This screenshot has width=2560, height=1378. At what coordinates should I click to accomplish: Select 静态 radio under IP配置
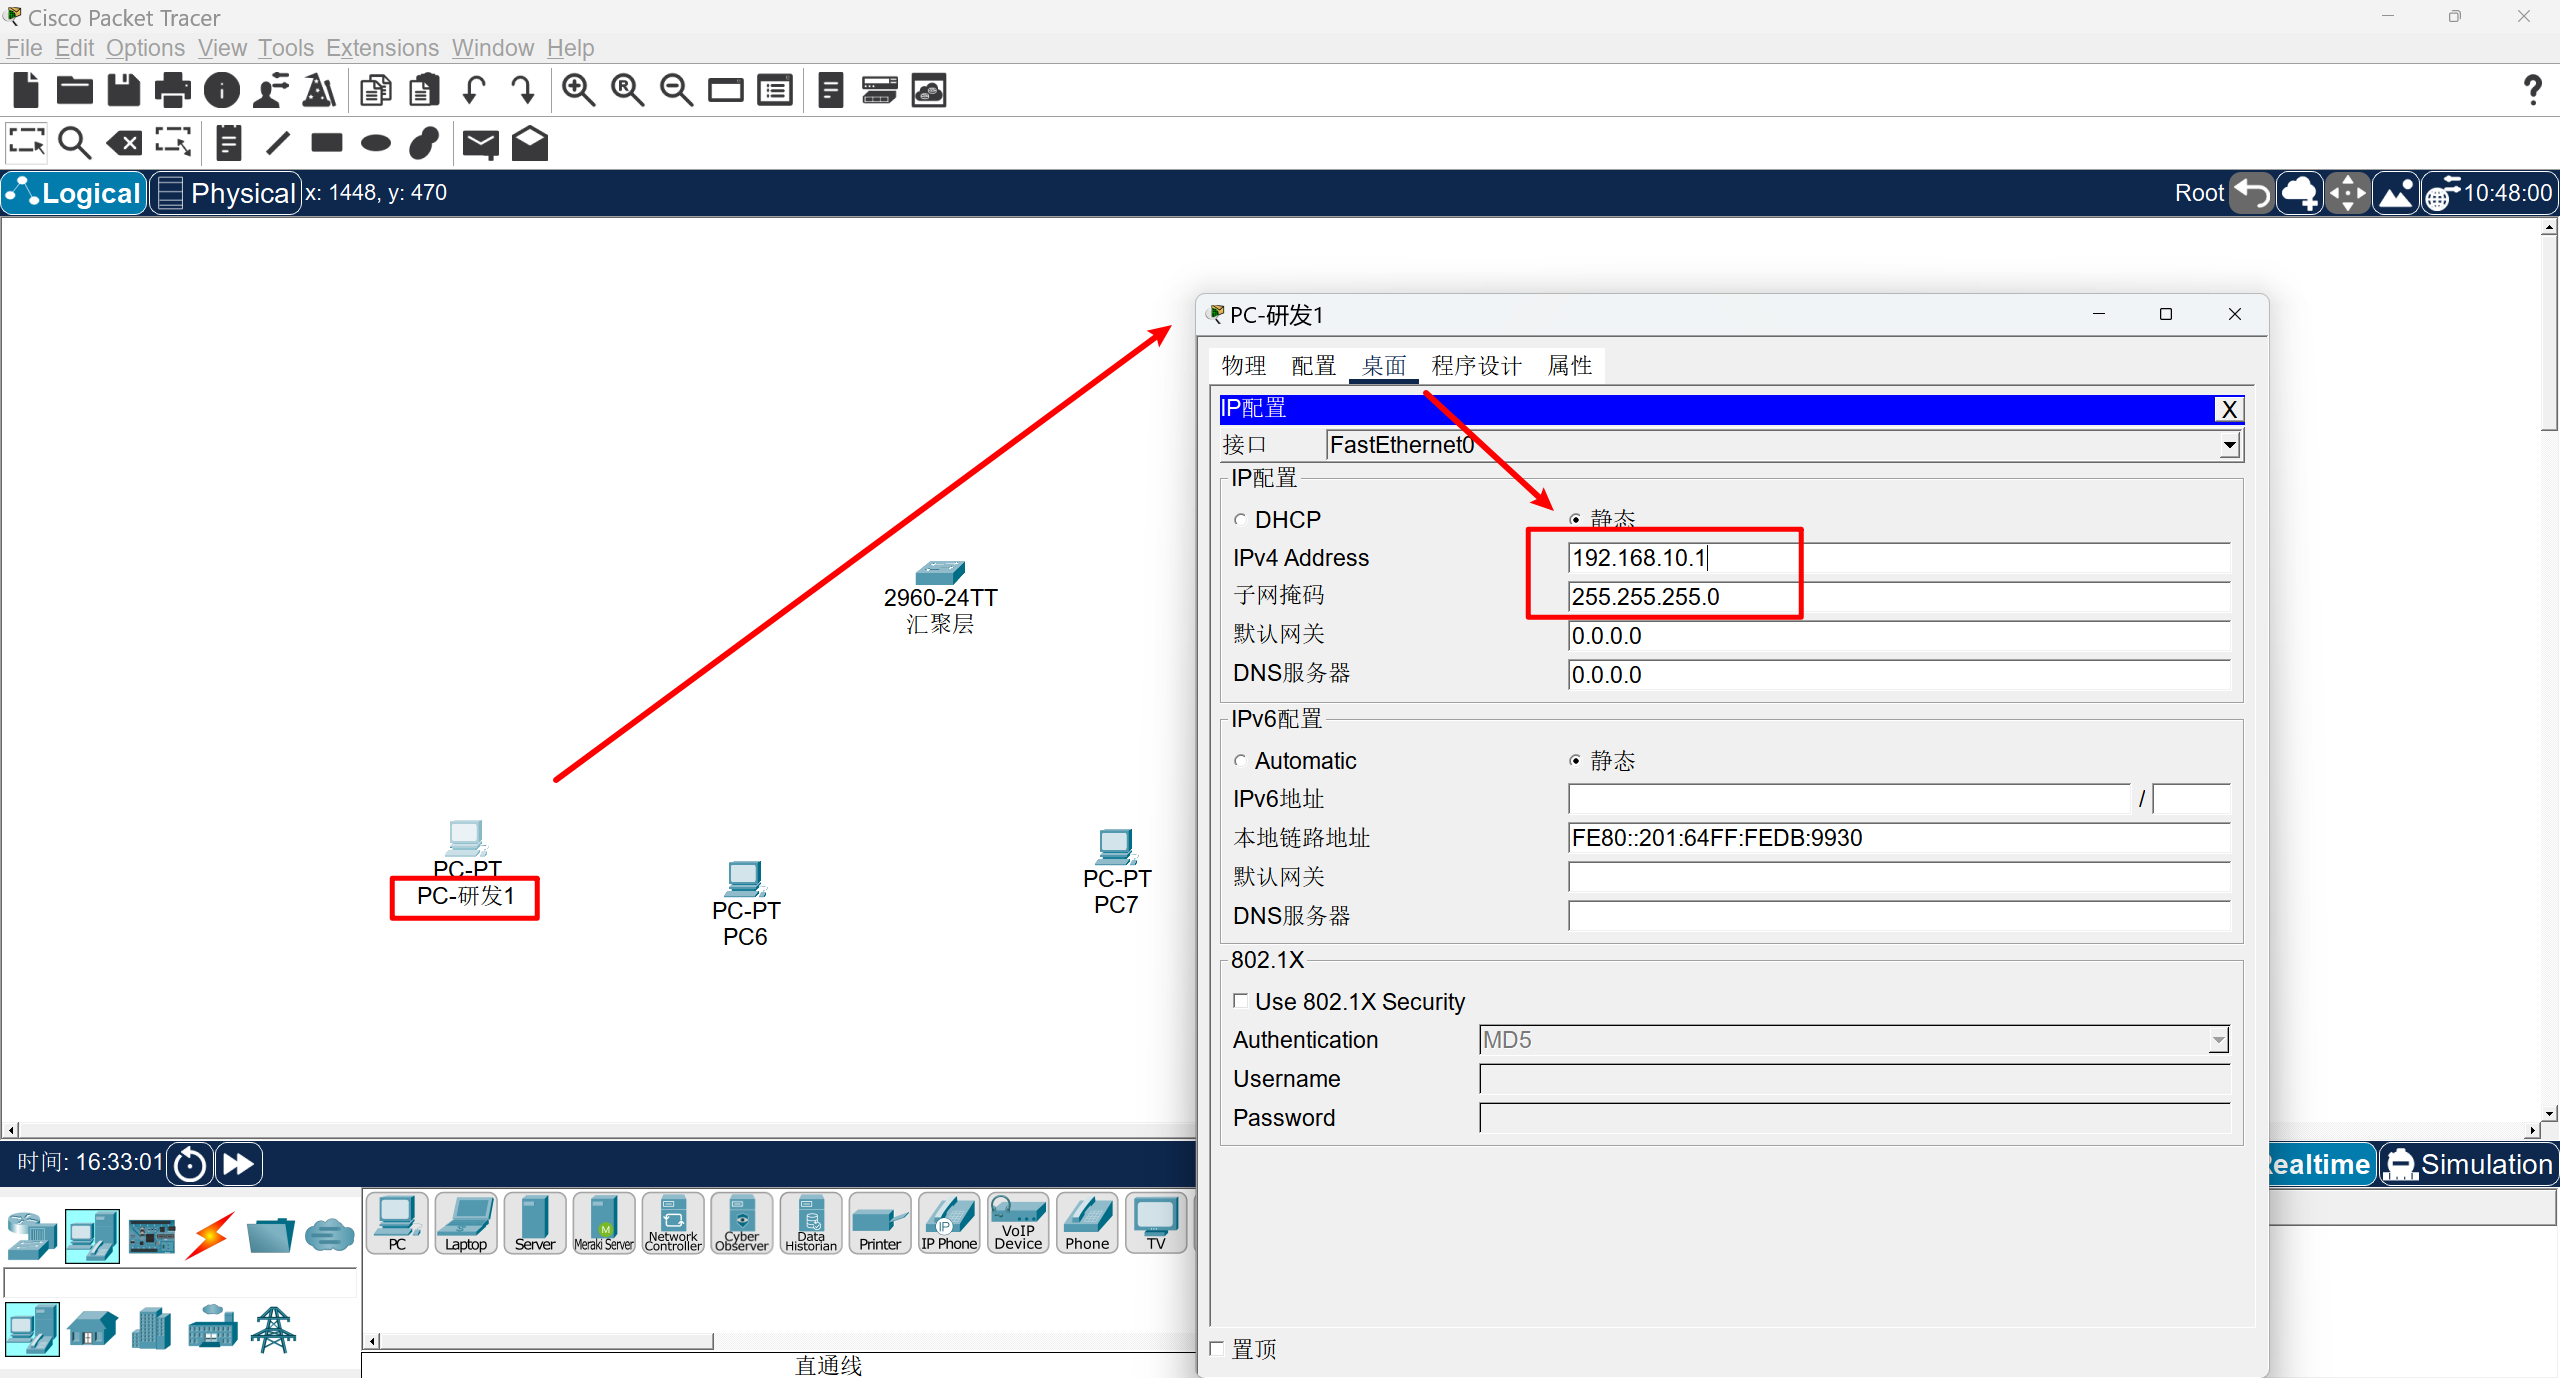pos(1575,519)
